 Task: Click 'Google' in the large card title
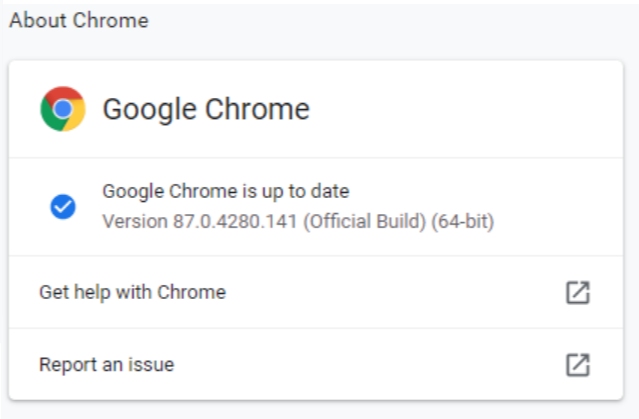click(149, 110)
